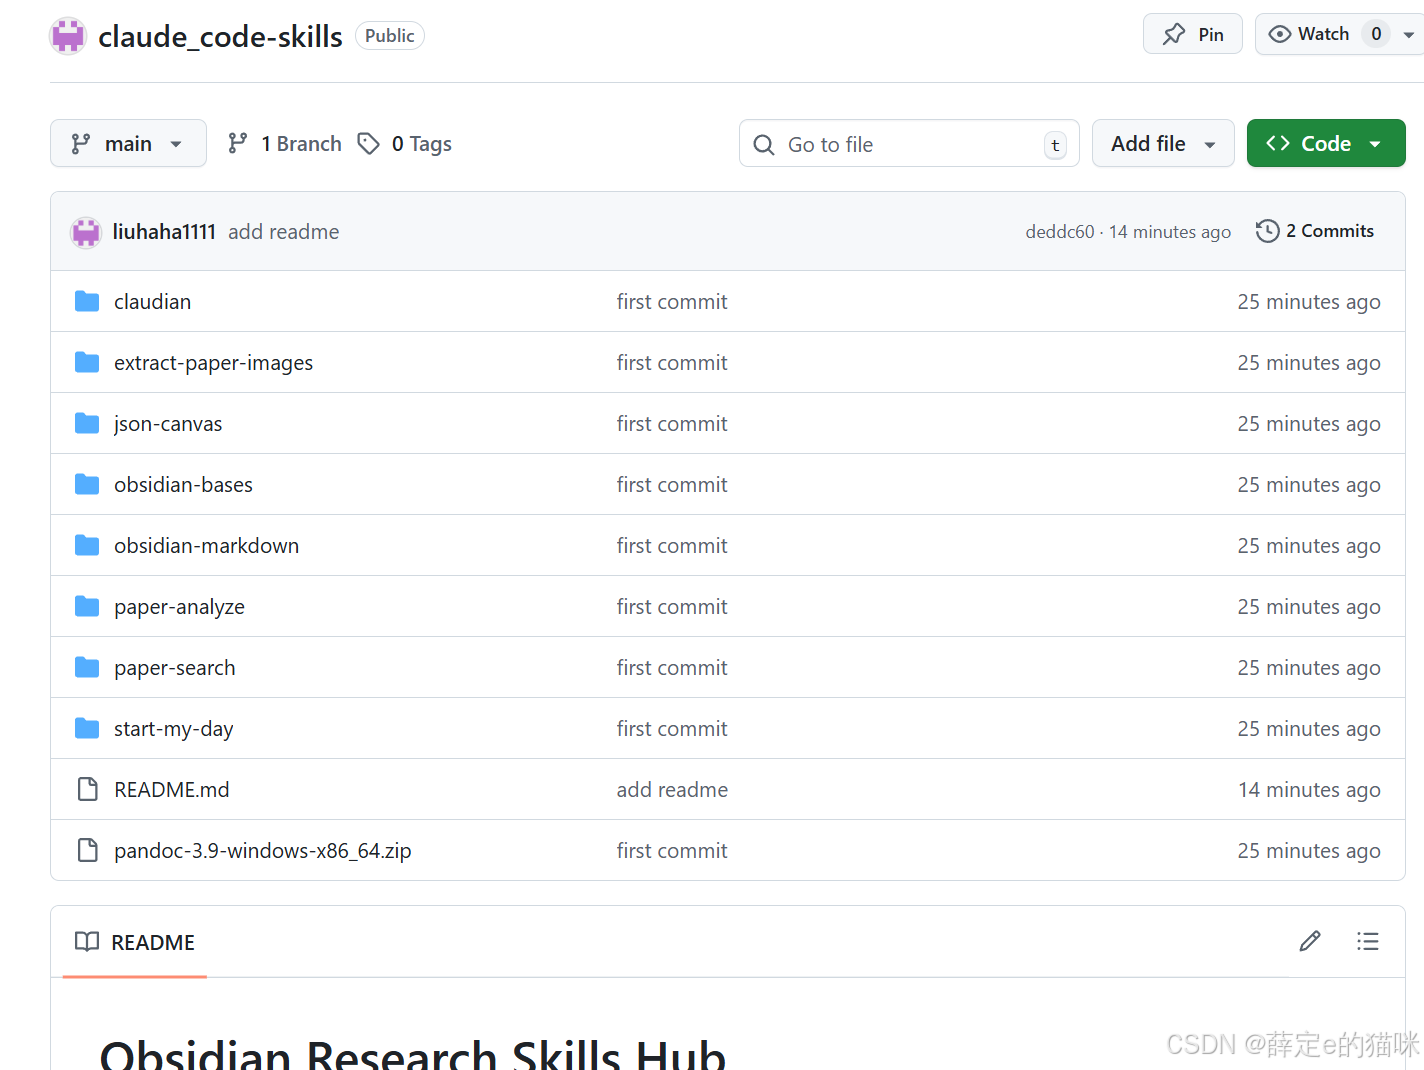View the 1 Branch list
The width and height of the screenshot is (1424, 1070).
[285, 144]
